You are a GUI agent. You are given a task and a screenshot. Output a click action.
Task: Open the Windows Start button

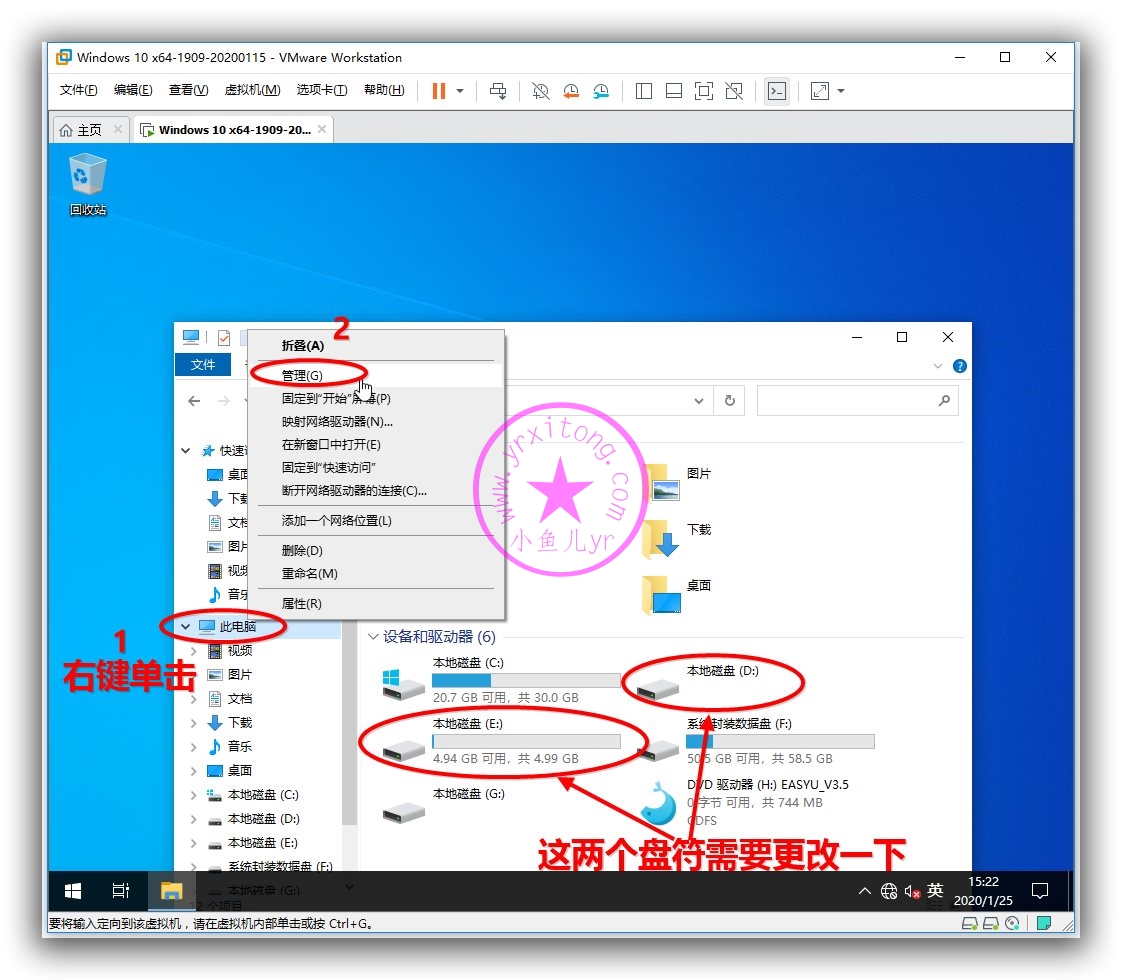point(73,891)
